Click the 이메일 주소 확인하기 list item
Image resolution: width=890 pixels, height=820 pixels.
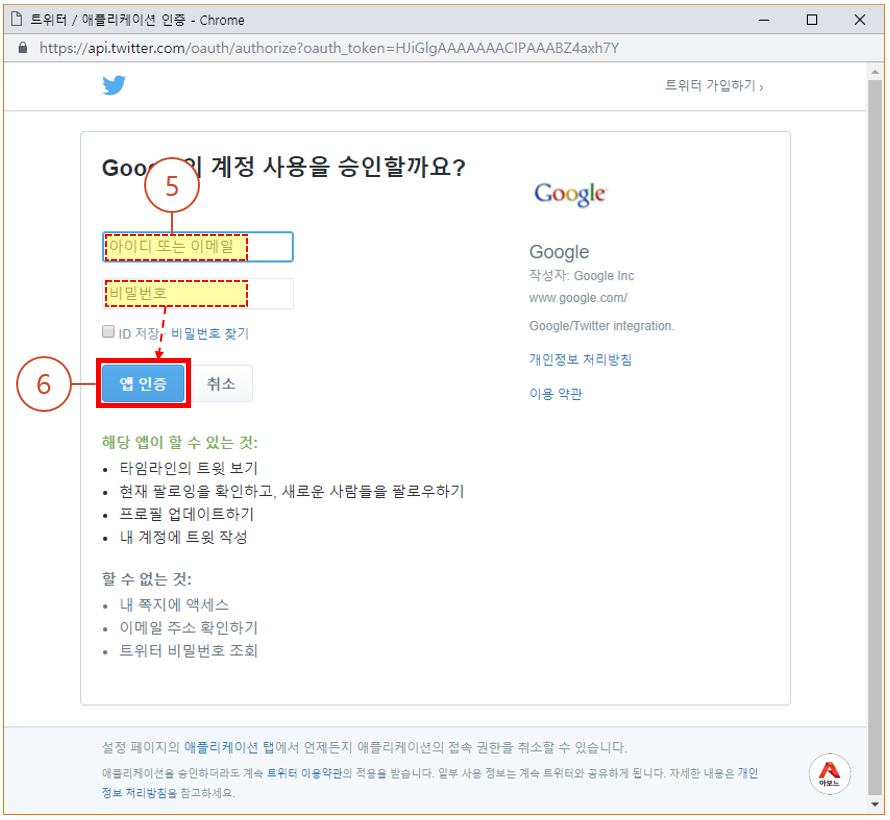click(188, 628)
